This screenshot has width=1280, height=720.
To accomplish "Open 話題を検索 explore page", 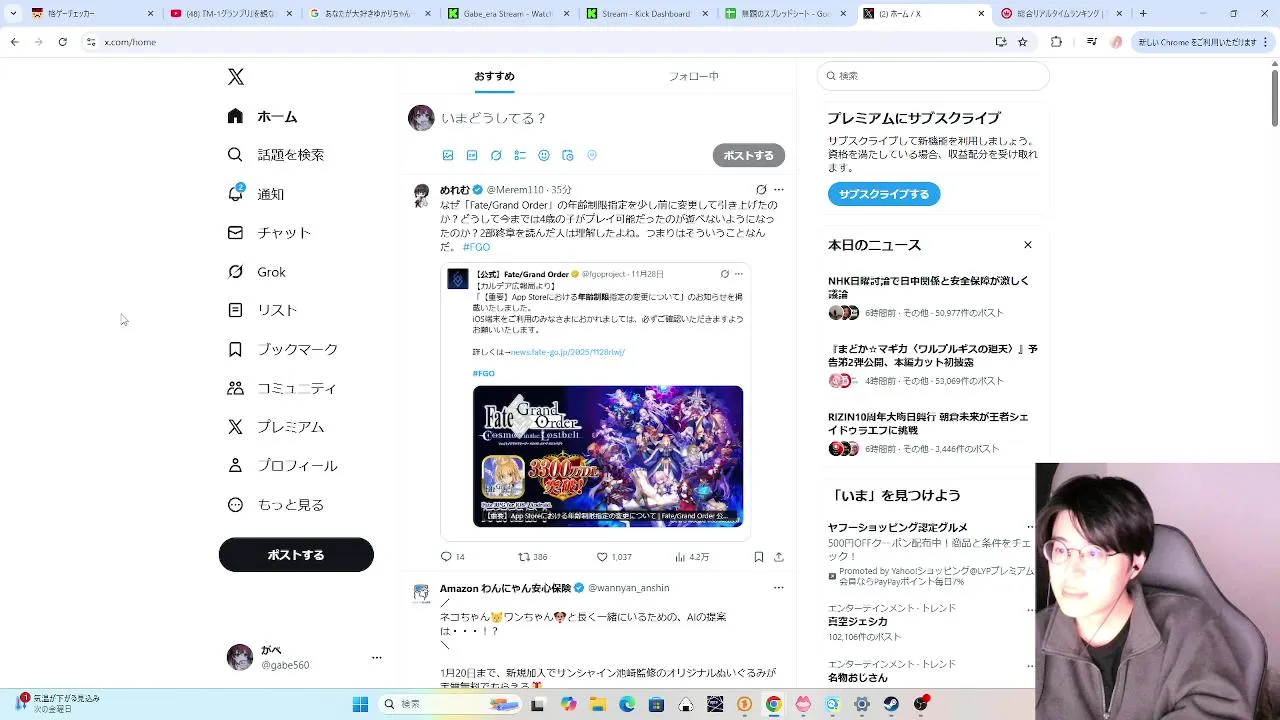I will 276,155.
